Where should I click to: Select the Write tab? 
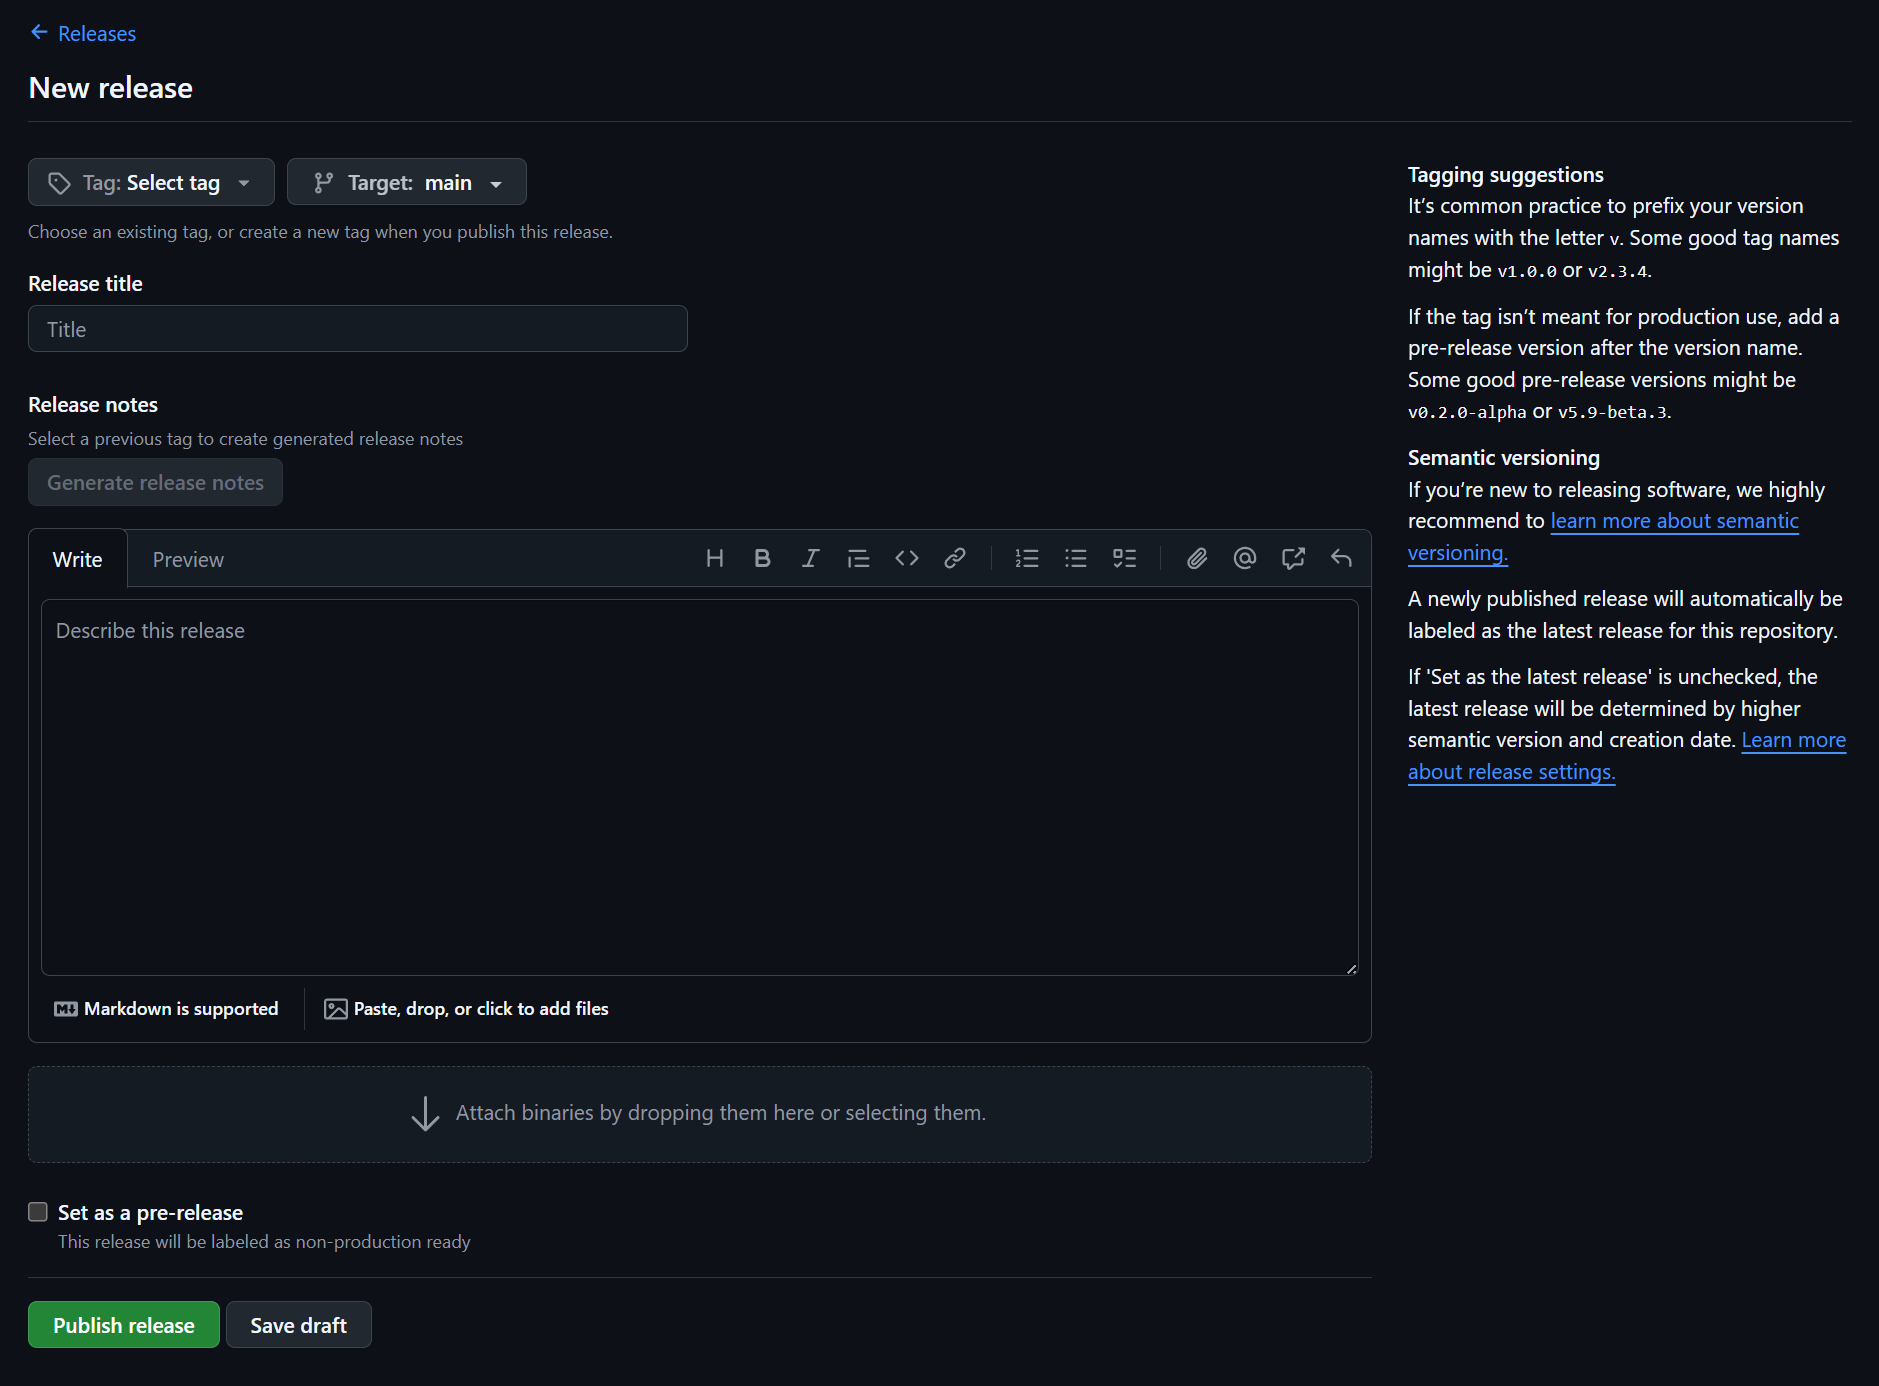point(77,560)
